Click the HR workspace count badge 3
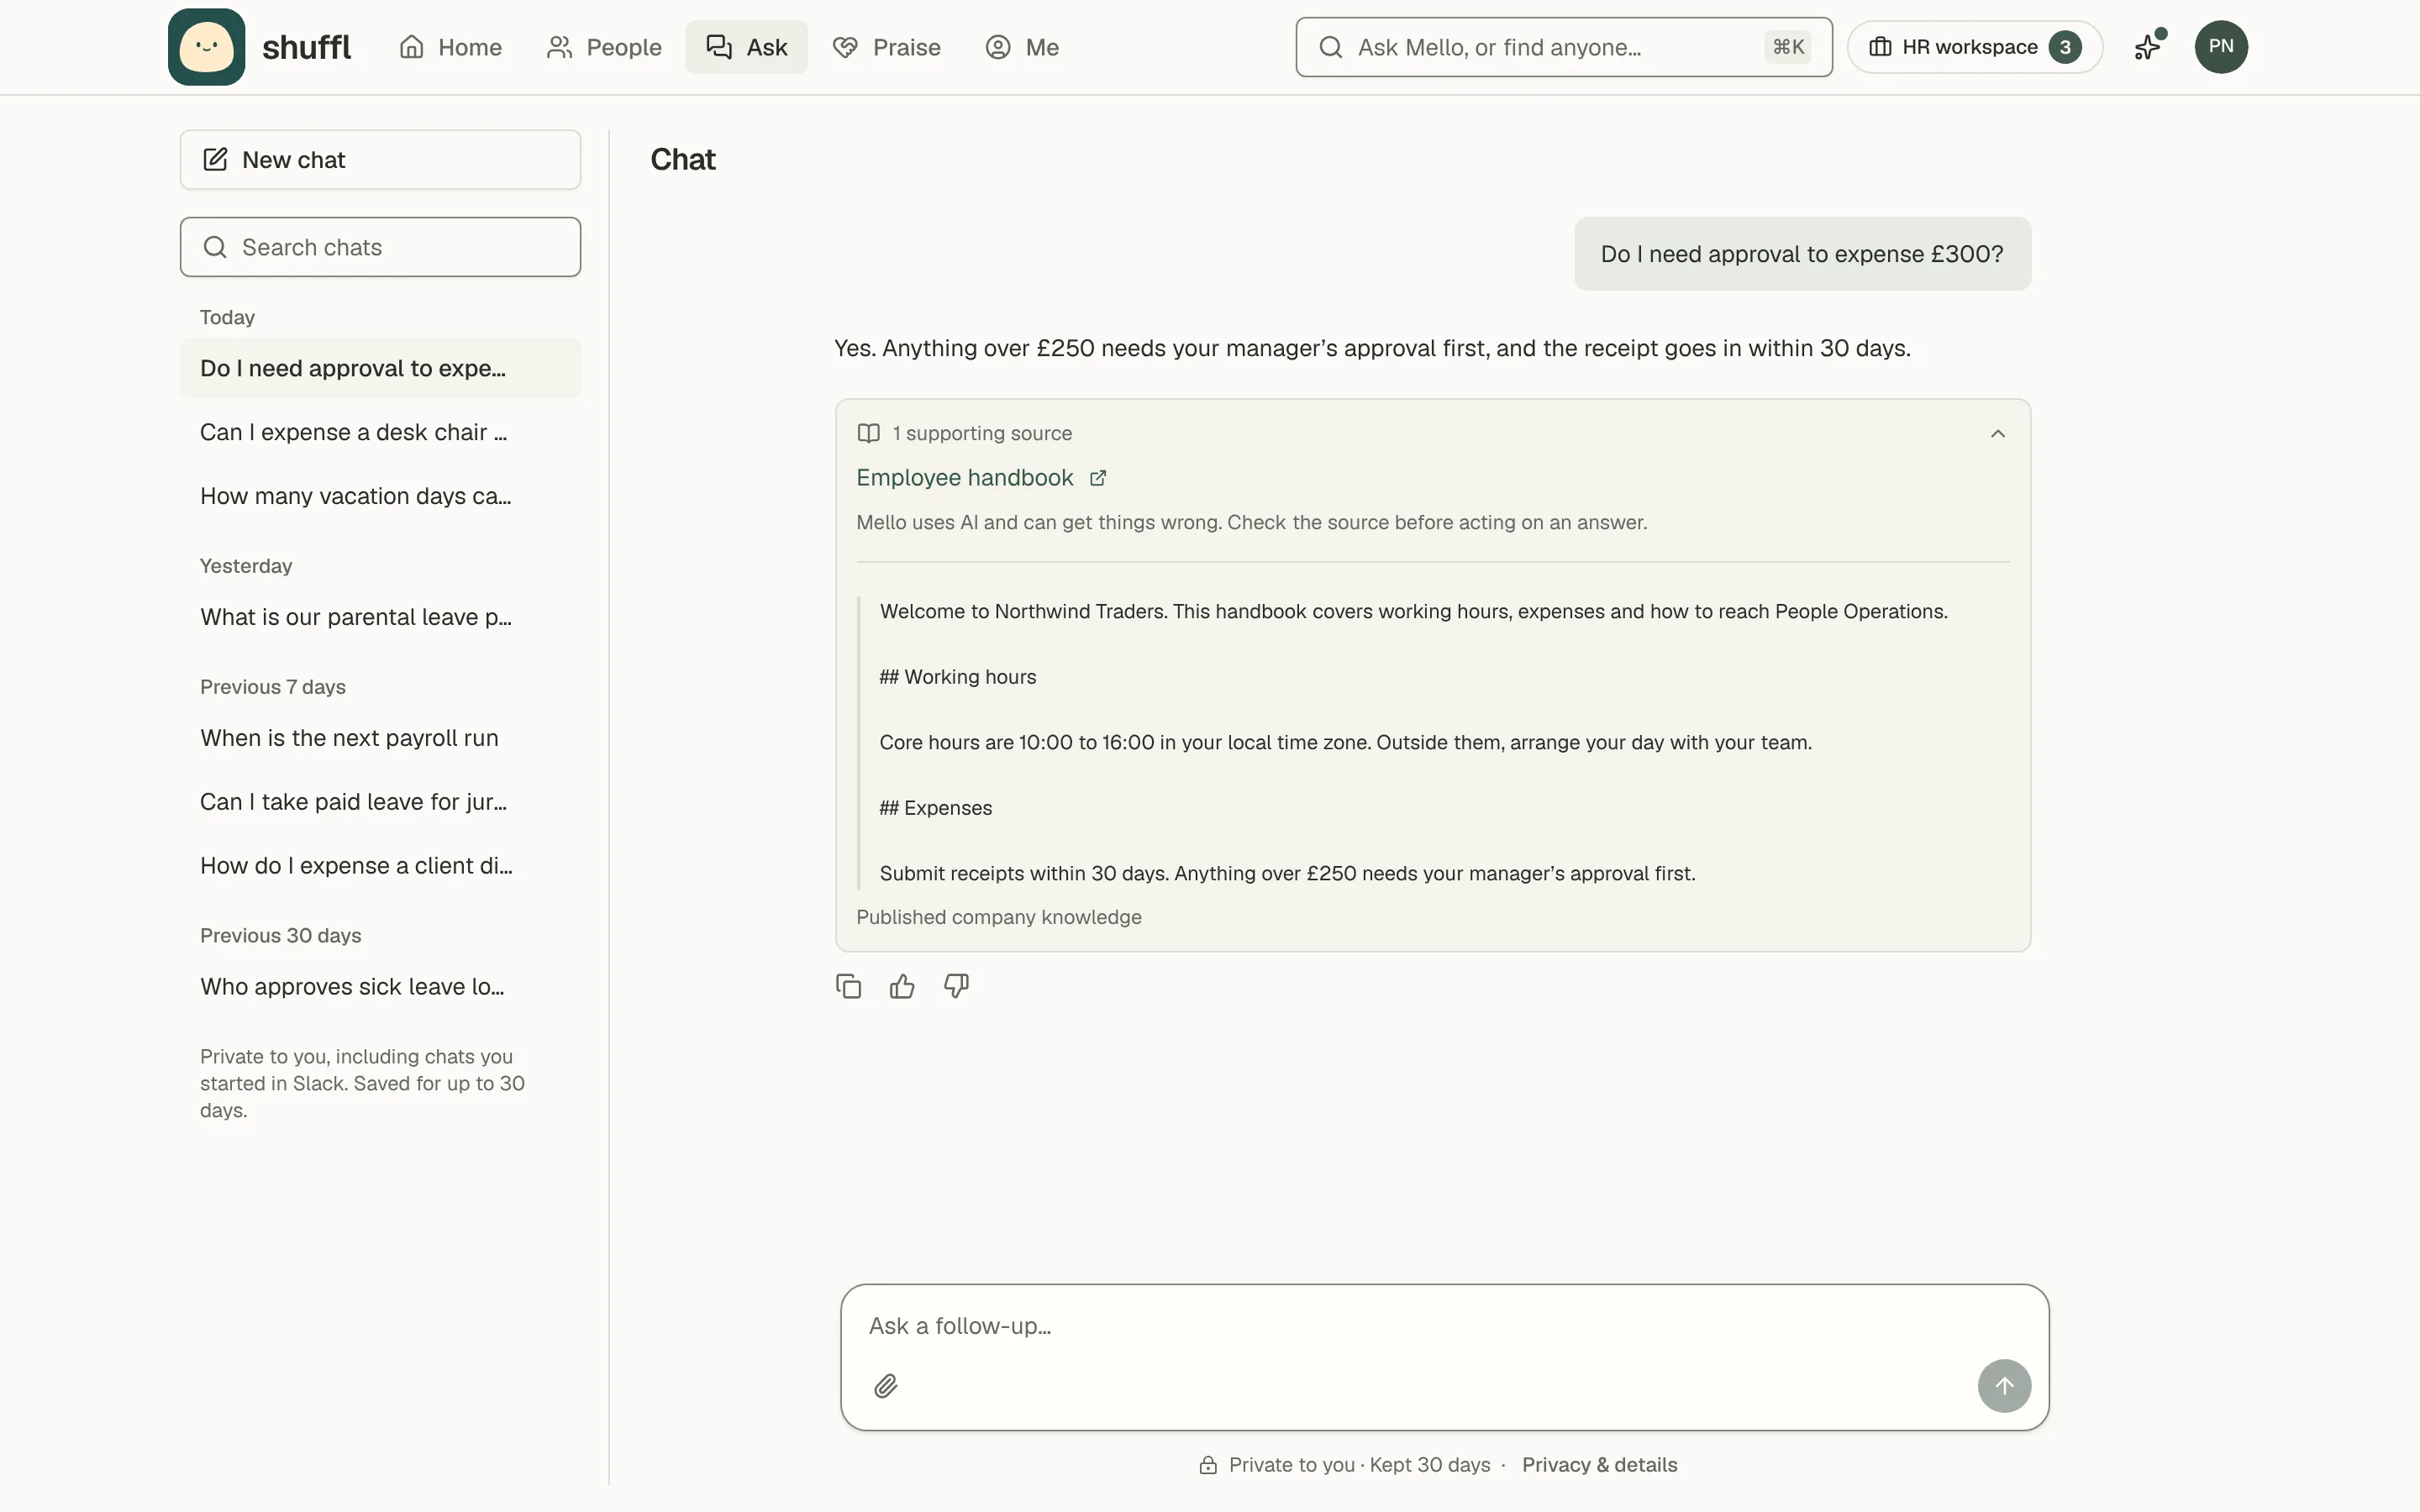The height and width of the screenshot is (1512, 2420). 2065,47
